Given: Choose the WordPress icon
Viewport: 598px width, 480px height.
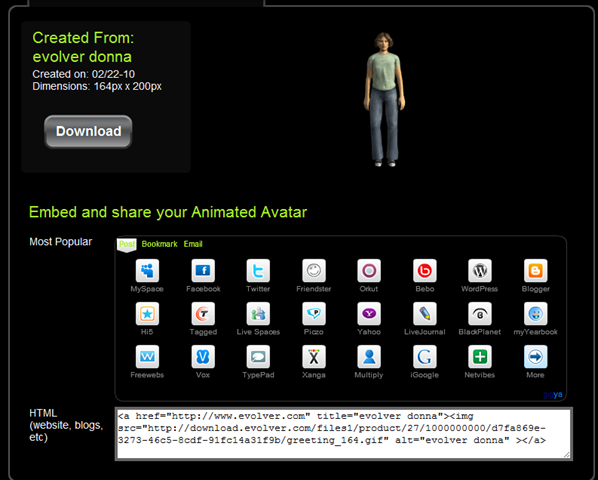Looking at the screenshot, I should click(x=480, y=271).
